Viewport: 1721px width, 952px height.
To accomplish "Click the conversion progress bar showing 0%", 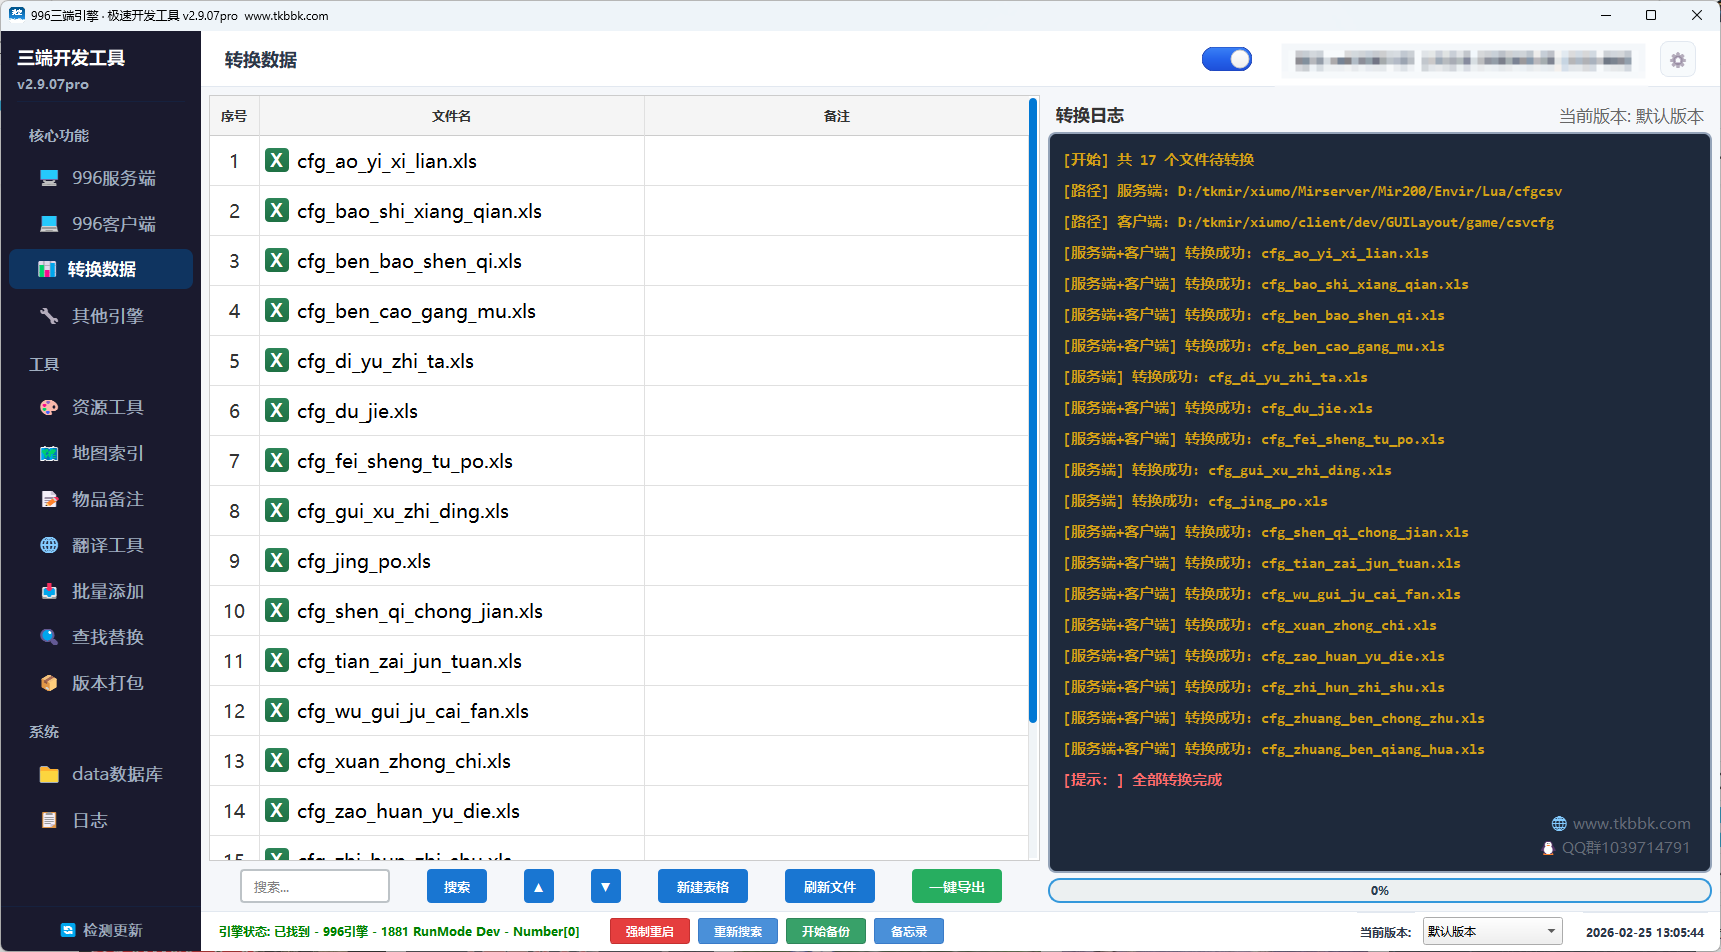I will pos(1379,890).
